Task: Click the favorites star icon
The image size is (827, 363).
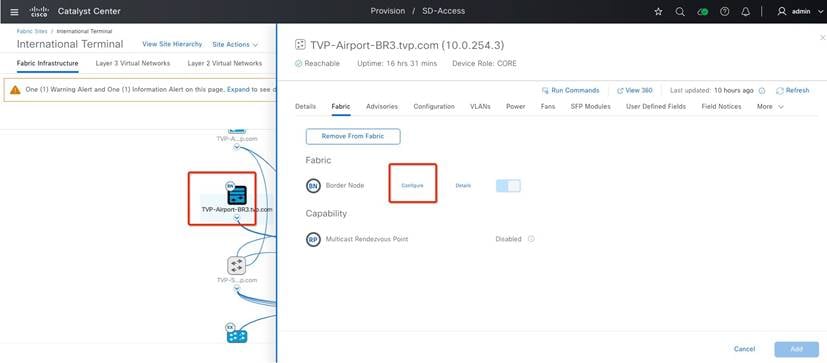Action: (x=658, y=11)
